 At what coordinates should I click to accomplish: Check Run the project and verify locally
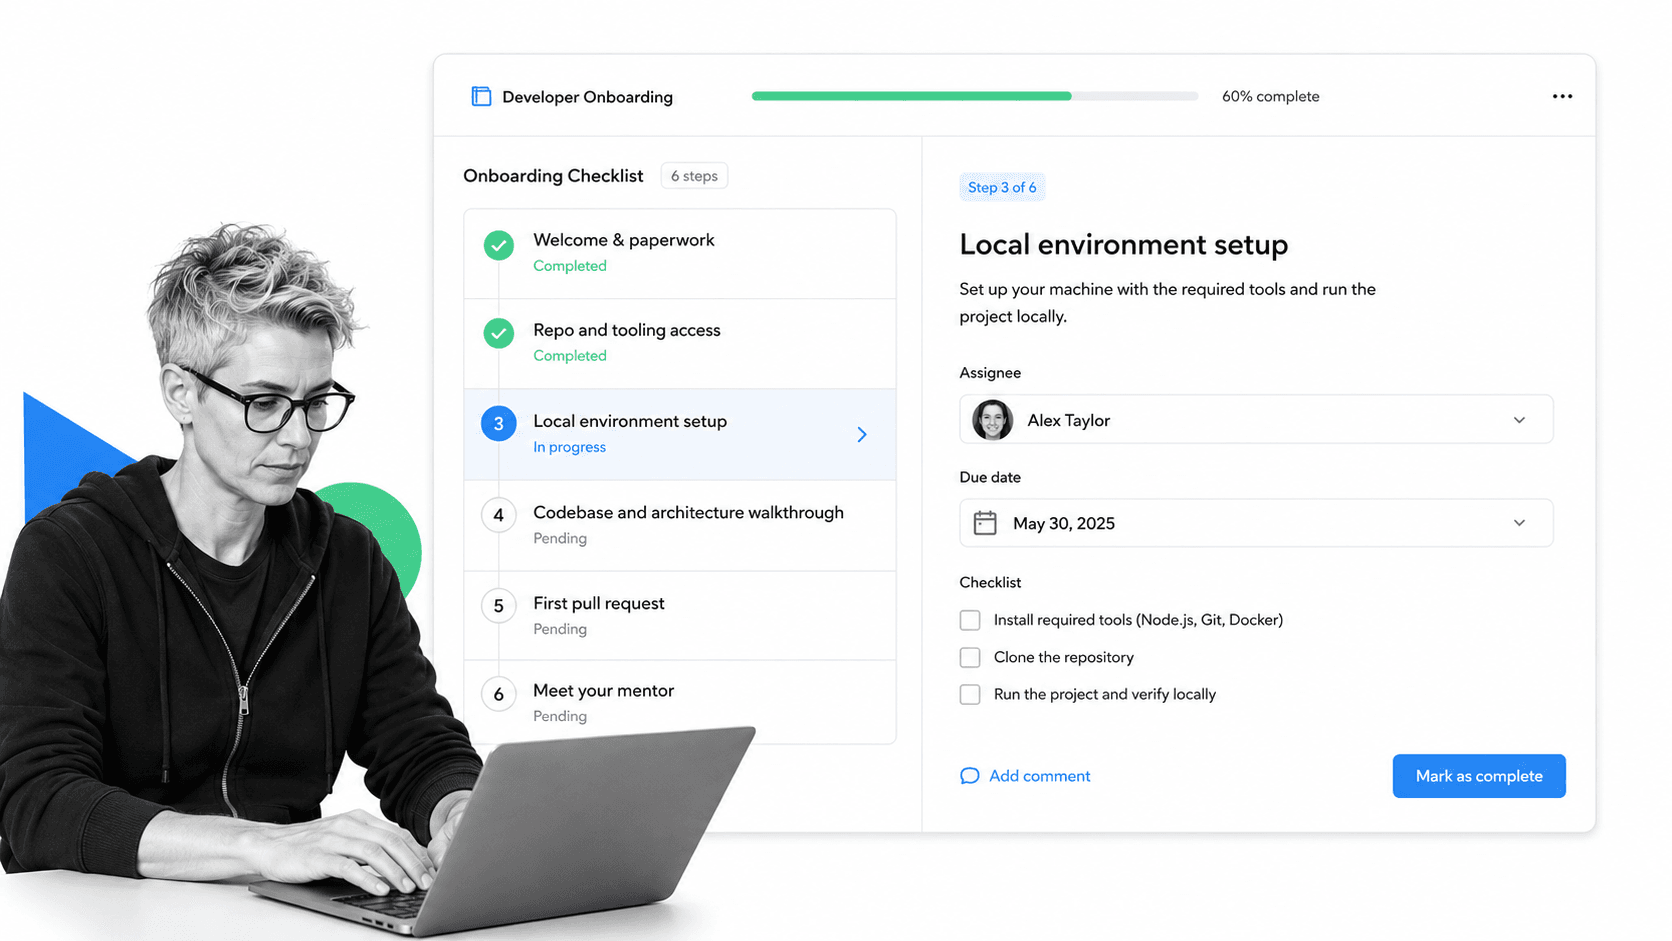click(970, 694)
